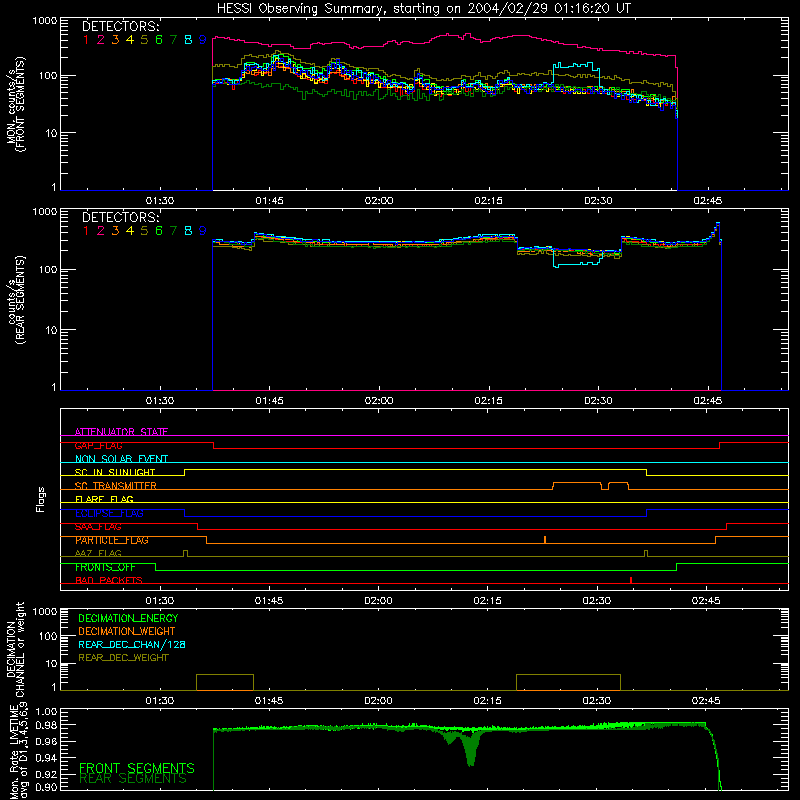Click the DECIMATION_ENERGY legend entry

[x=128, y=618]
